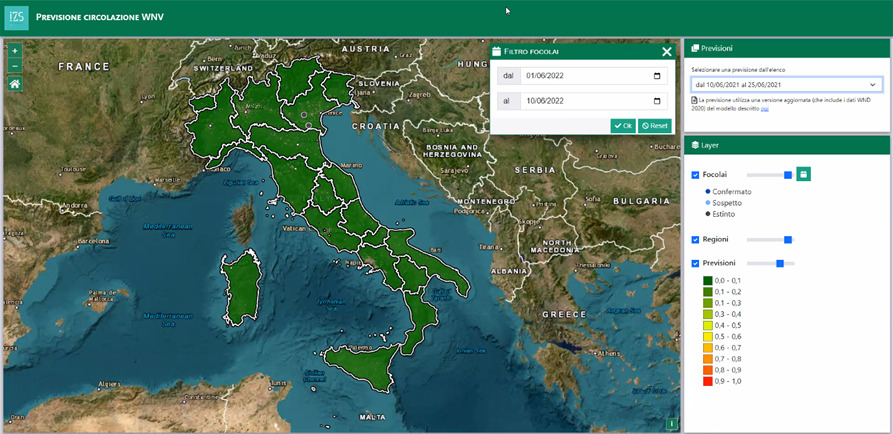Screen dimensions: 893x434
Task: Toggle the Regioni layer checkbox
Action: (x=696, y=240)
